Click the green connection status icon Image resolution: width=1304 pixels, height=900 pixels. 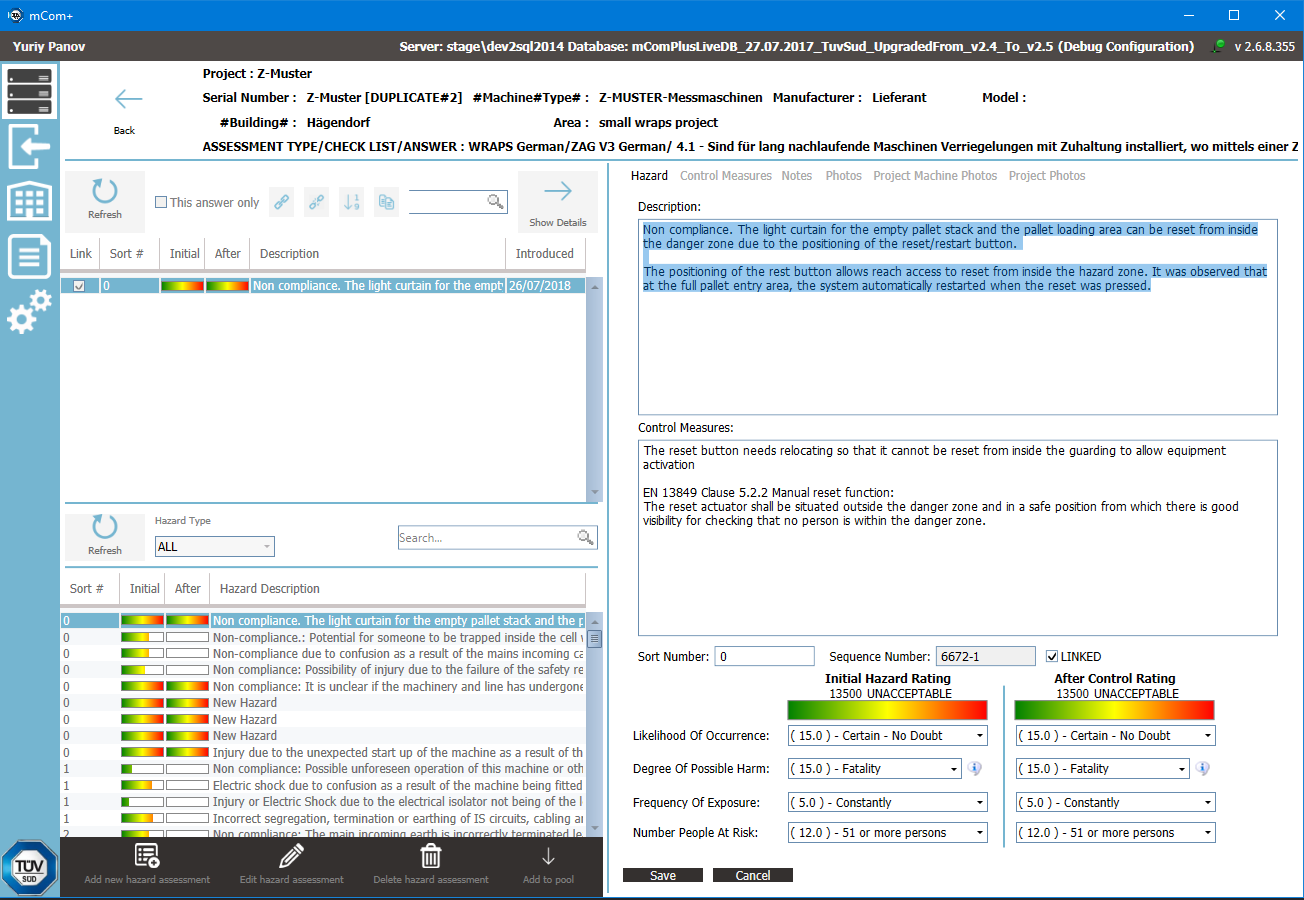(x=1218, y=46)
